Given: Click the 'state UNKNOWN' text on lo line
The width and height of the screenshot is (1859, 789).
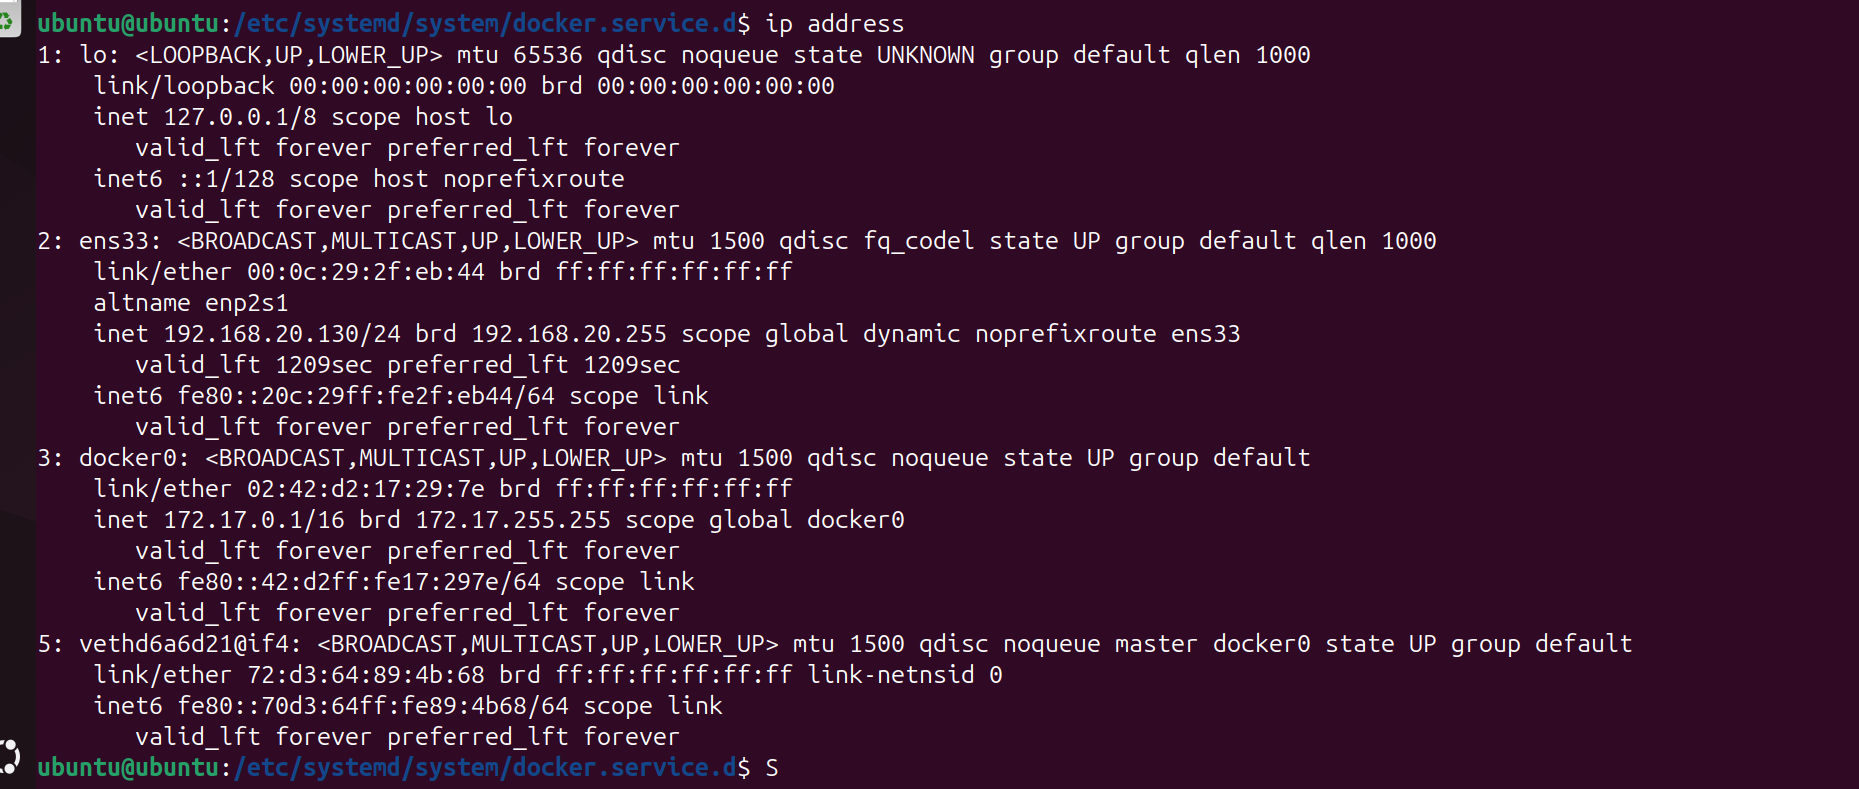Looking at the screenshot, I should 884,55.
